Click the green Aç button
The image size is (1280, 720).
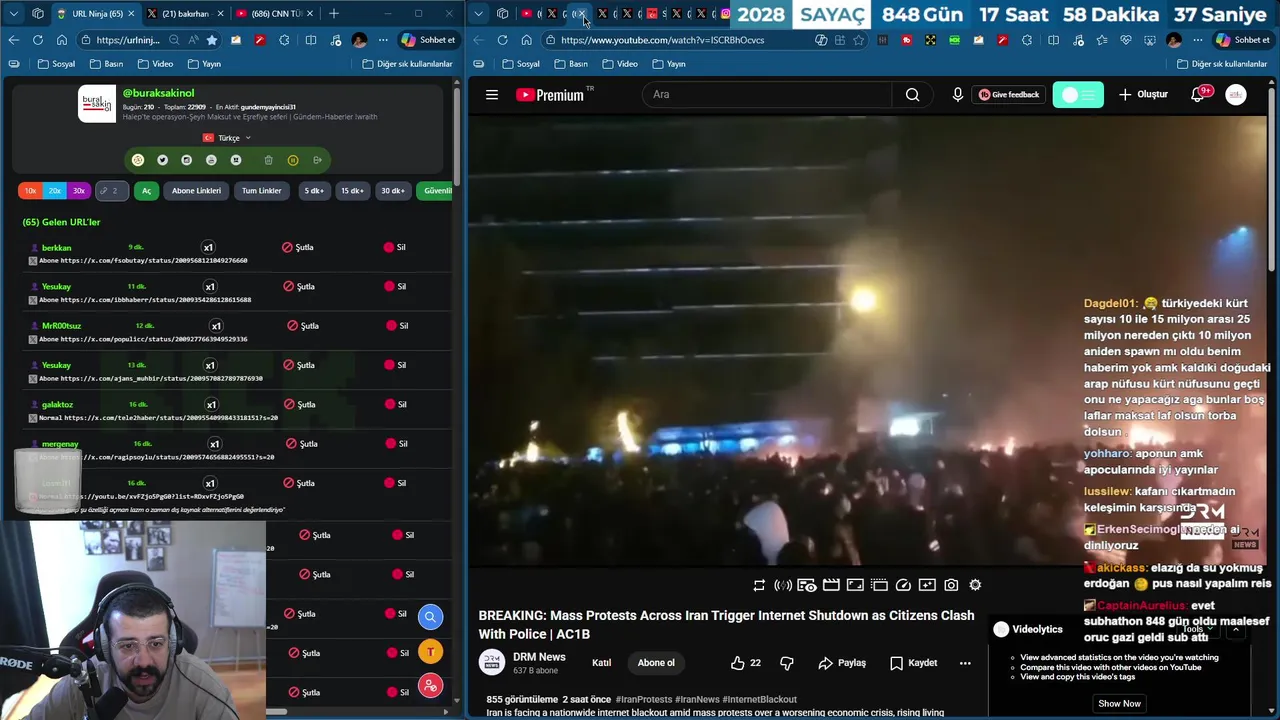(x=146, y=191)
